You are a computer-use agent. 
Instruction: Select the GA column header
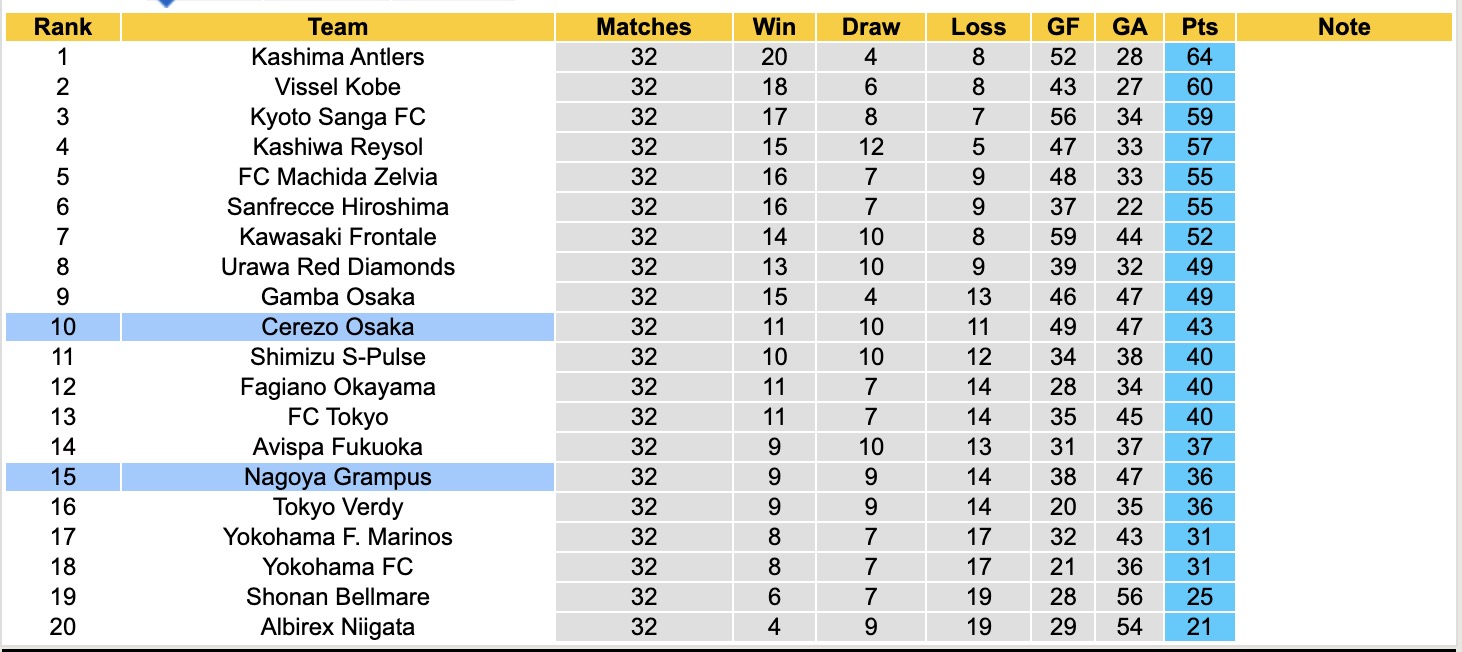tap(1130, 27)
